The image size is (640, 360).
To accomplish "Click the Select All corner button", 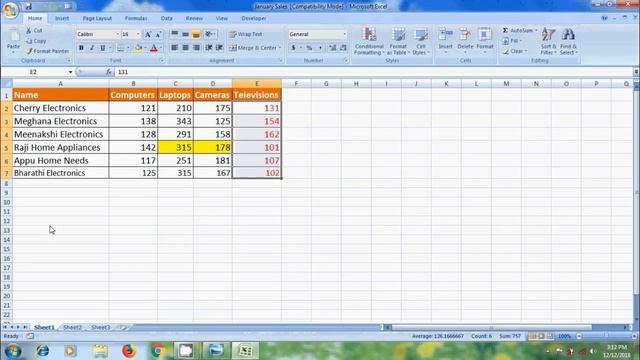I will [x=6, y=84].
